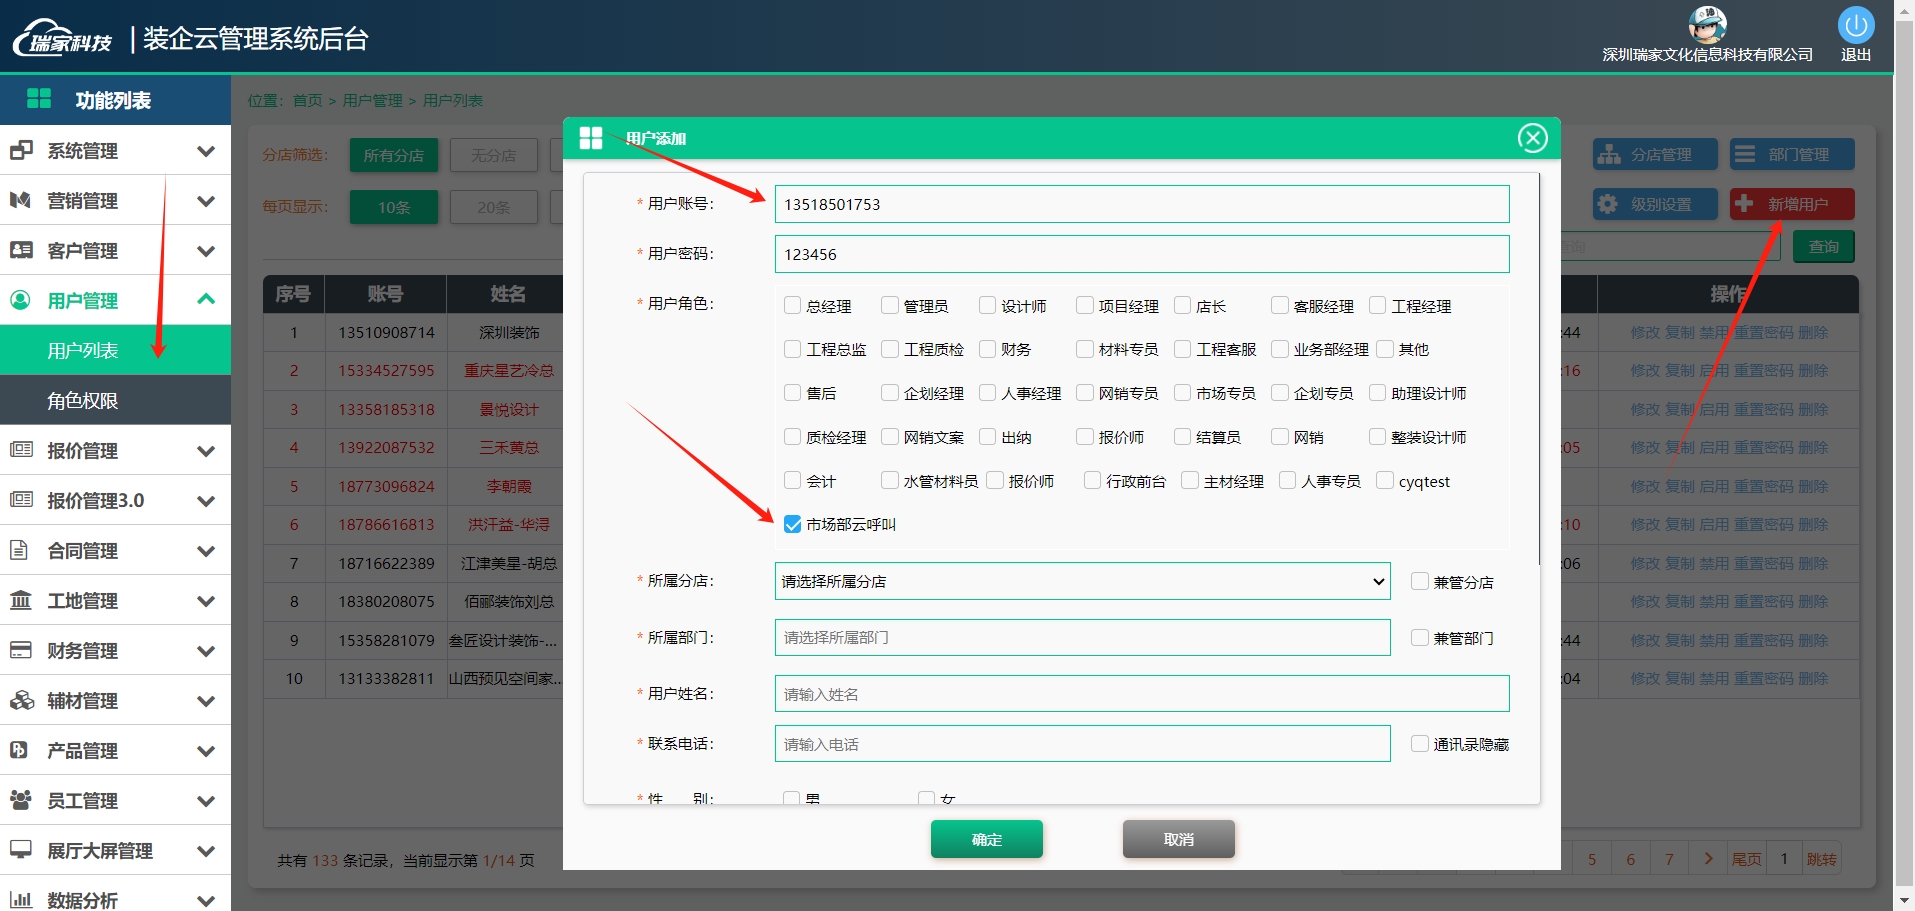
Task: Enable the 兼管分店 checkbox
Action: (1419, 581)
